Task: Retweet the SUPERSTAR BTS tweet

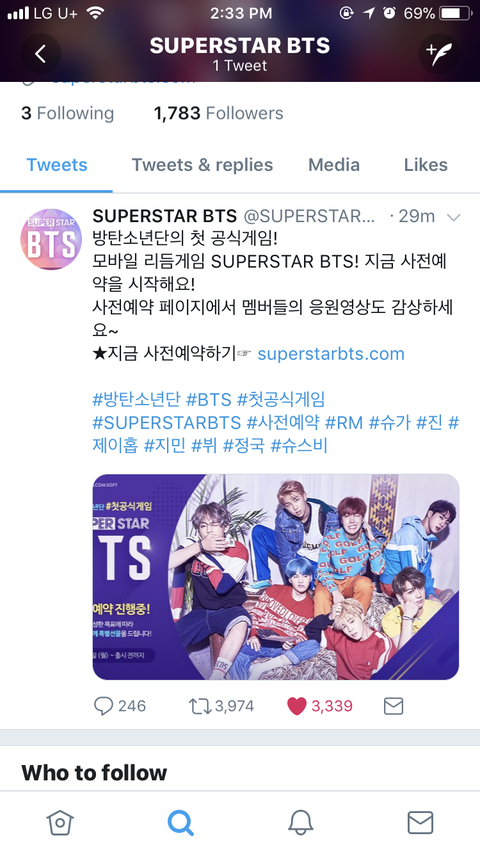Action: click(x=200, y=706)
